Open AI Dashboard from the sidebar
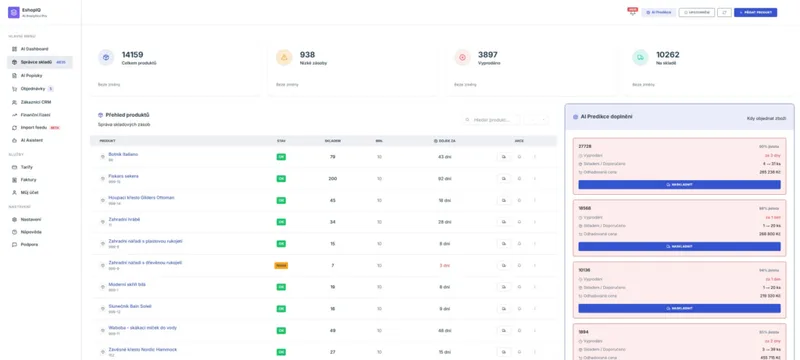The width and height of the screenshot is (800, 360). coord(35,49)
